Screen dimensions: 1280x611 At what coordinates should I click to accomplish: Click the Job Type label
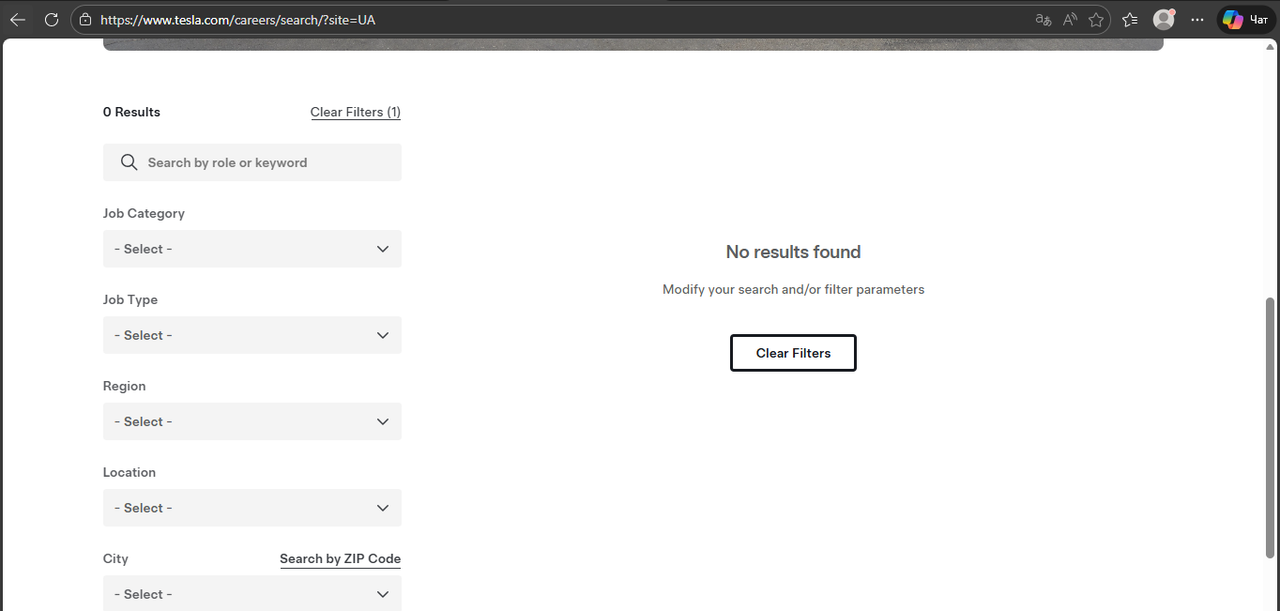pos(130,299)
